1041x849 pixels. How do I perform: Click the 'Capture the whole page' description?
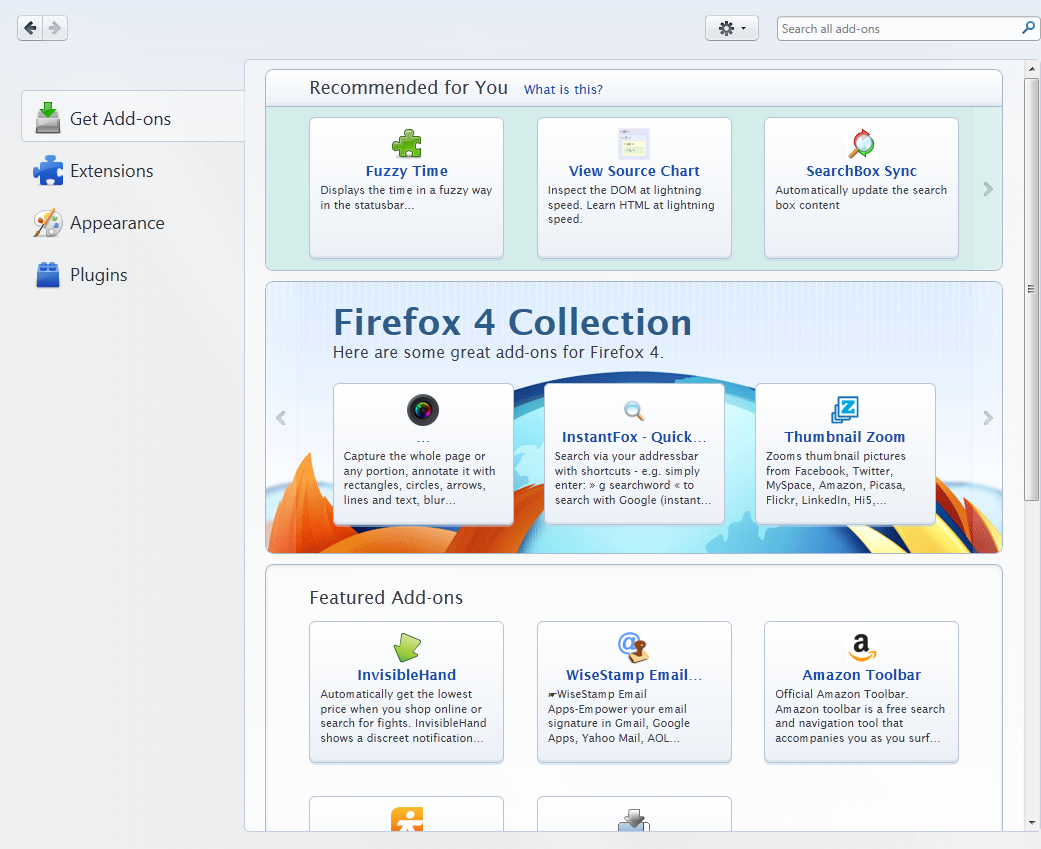pos(420,478)
